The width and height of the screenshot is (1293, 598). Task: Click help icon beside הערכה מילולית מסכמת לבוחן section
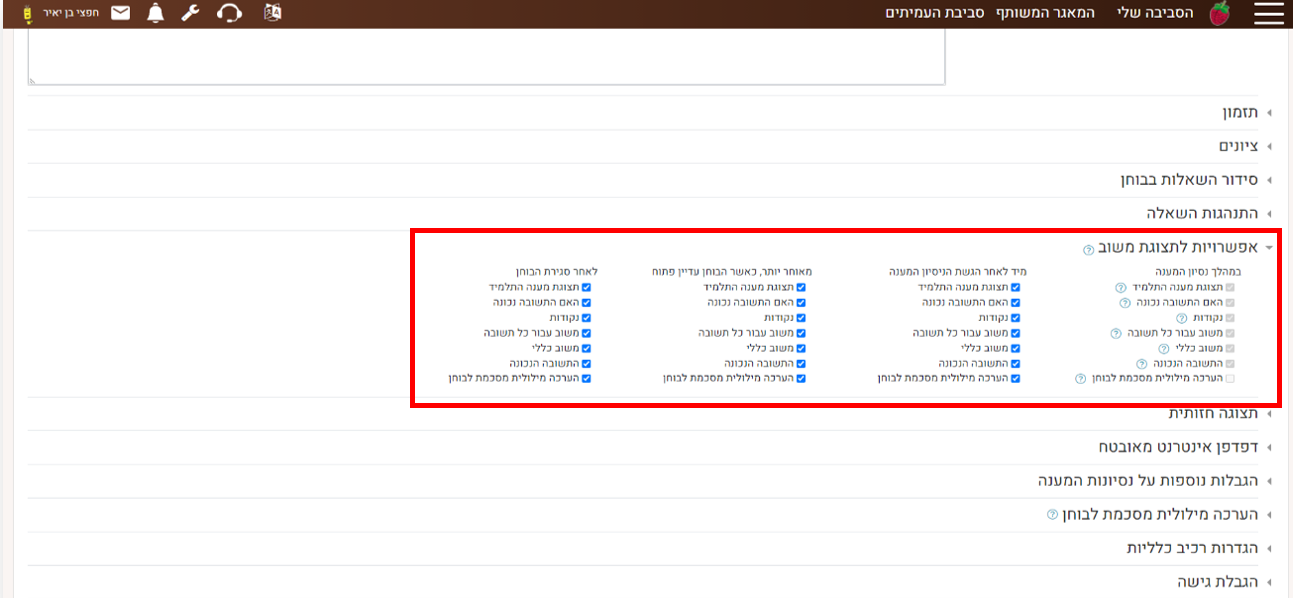(x=1051, y=515)
